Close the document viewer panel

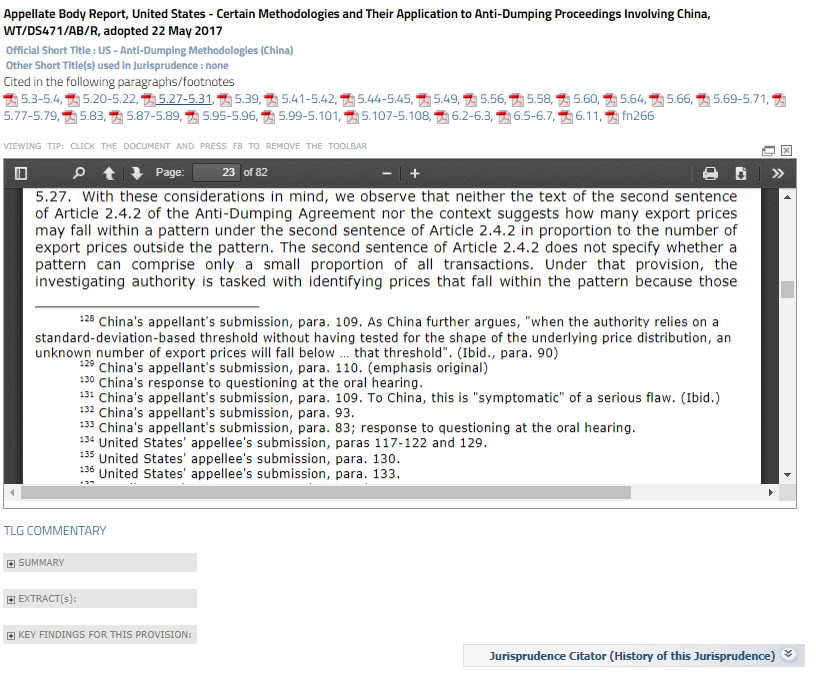click(786, 150)
